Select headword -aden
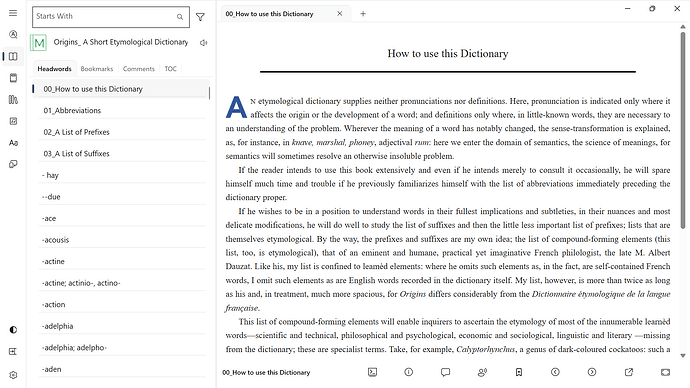Image resolution: width=690 pixels, height=388 pixels. [122, 369]
